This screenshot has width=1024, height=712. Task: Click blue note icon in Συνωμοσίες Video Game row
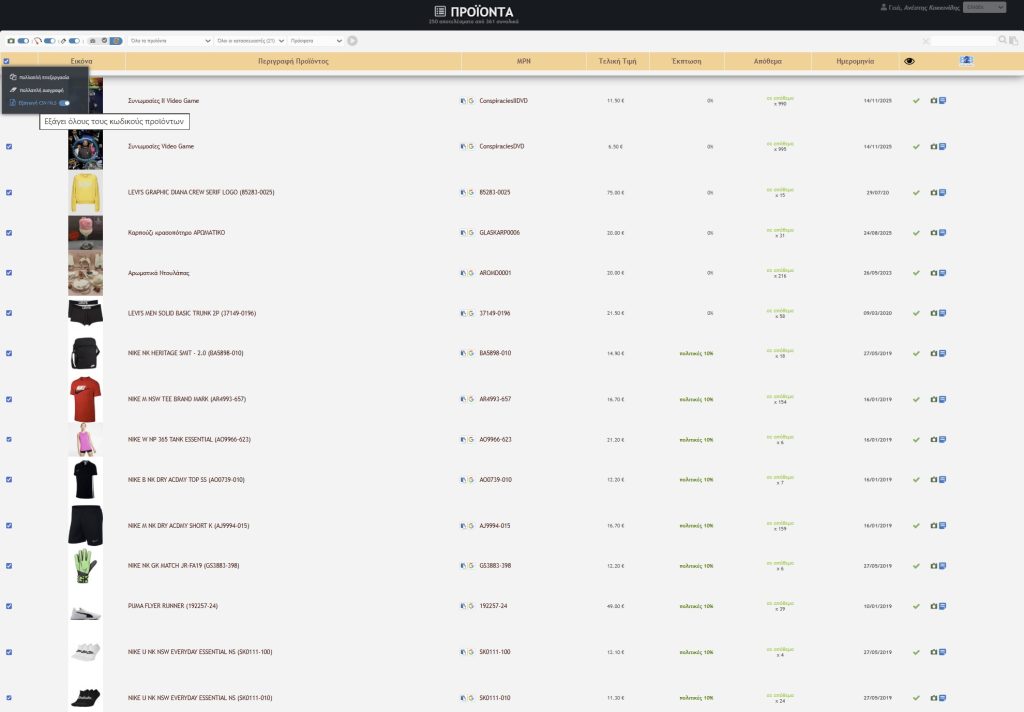click(x=943, y=146)
